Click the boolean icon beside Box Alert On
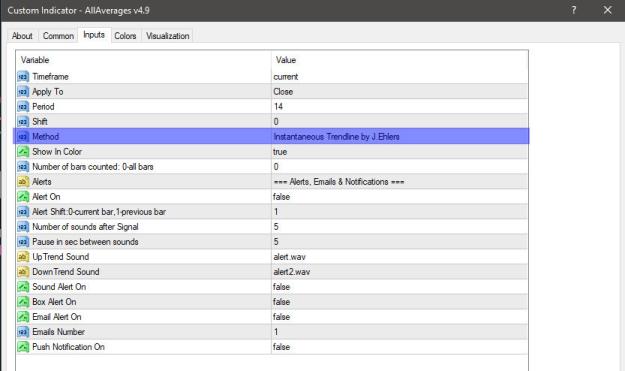625x371 pixels. [x=23, y=302]
